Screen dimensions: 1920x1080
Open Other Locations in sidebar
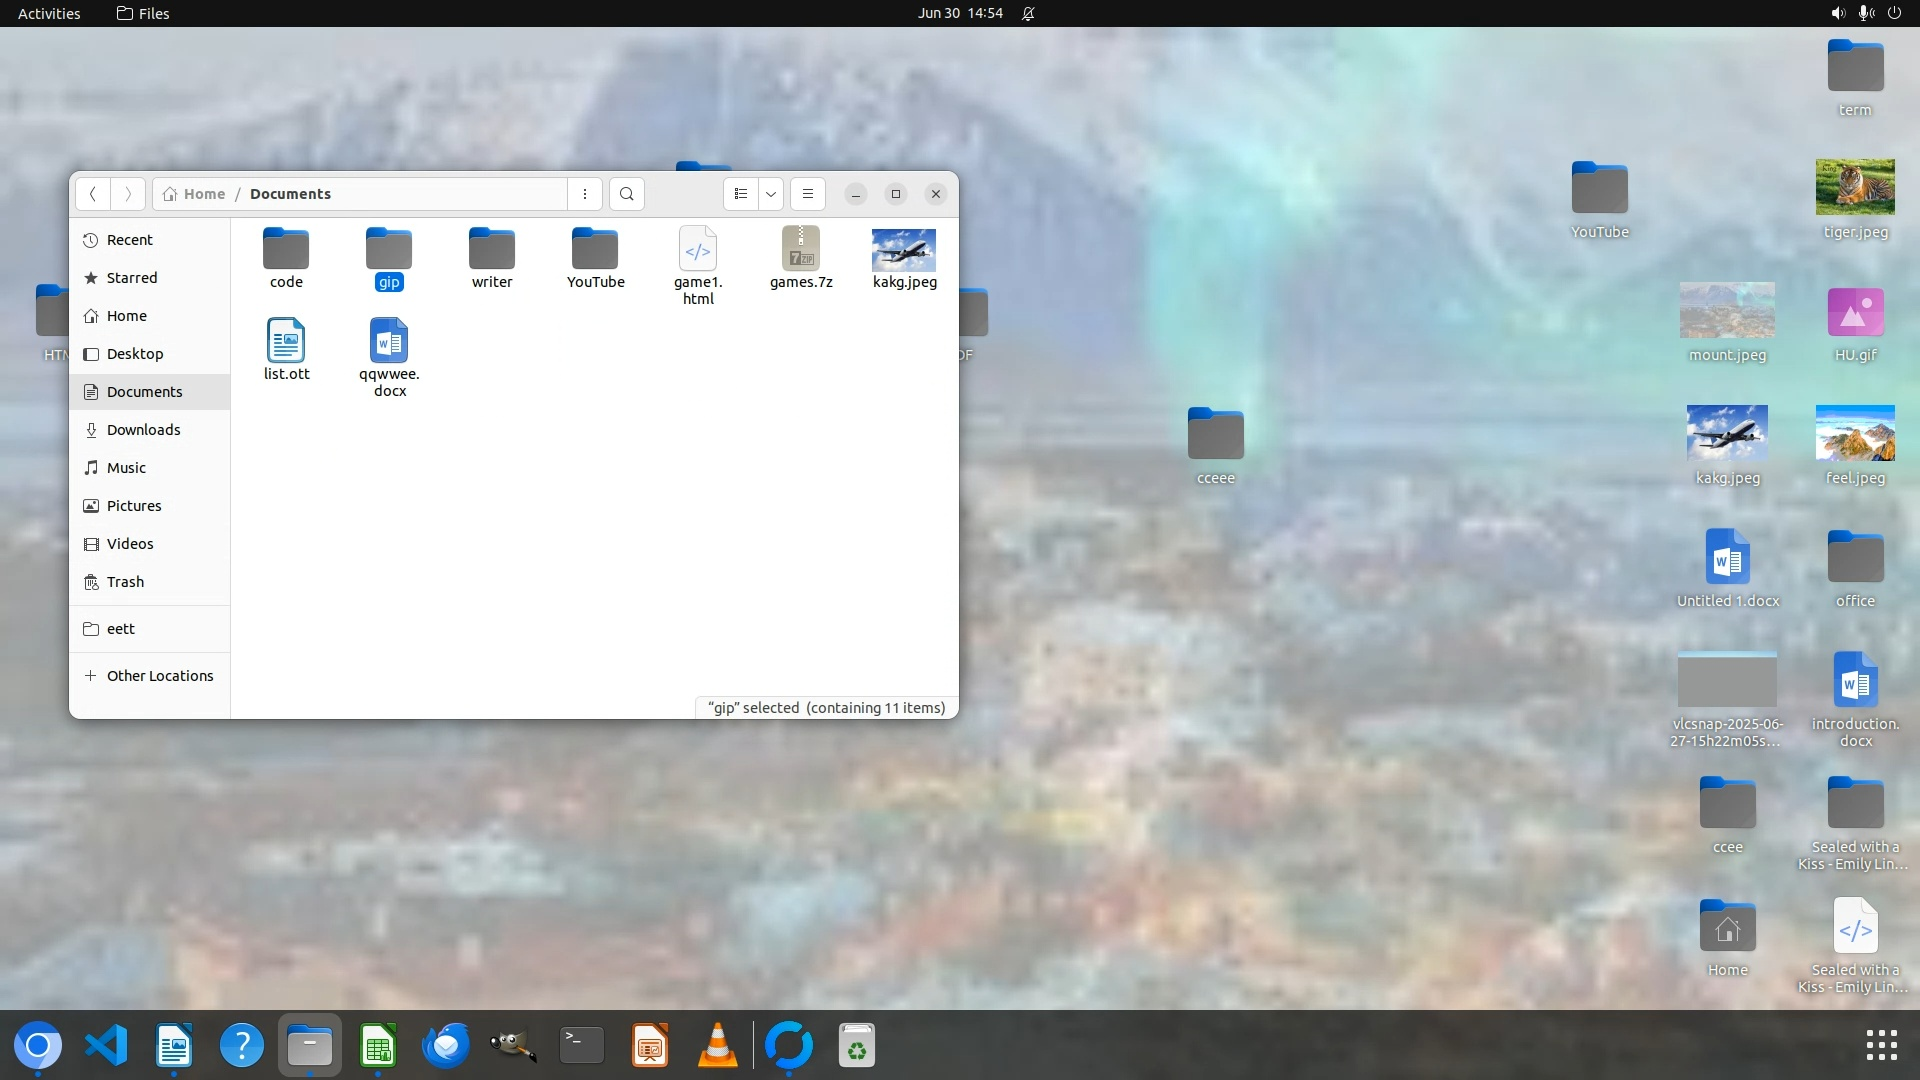click(160, 676)
